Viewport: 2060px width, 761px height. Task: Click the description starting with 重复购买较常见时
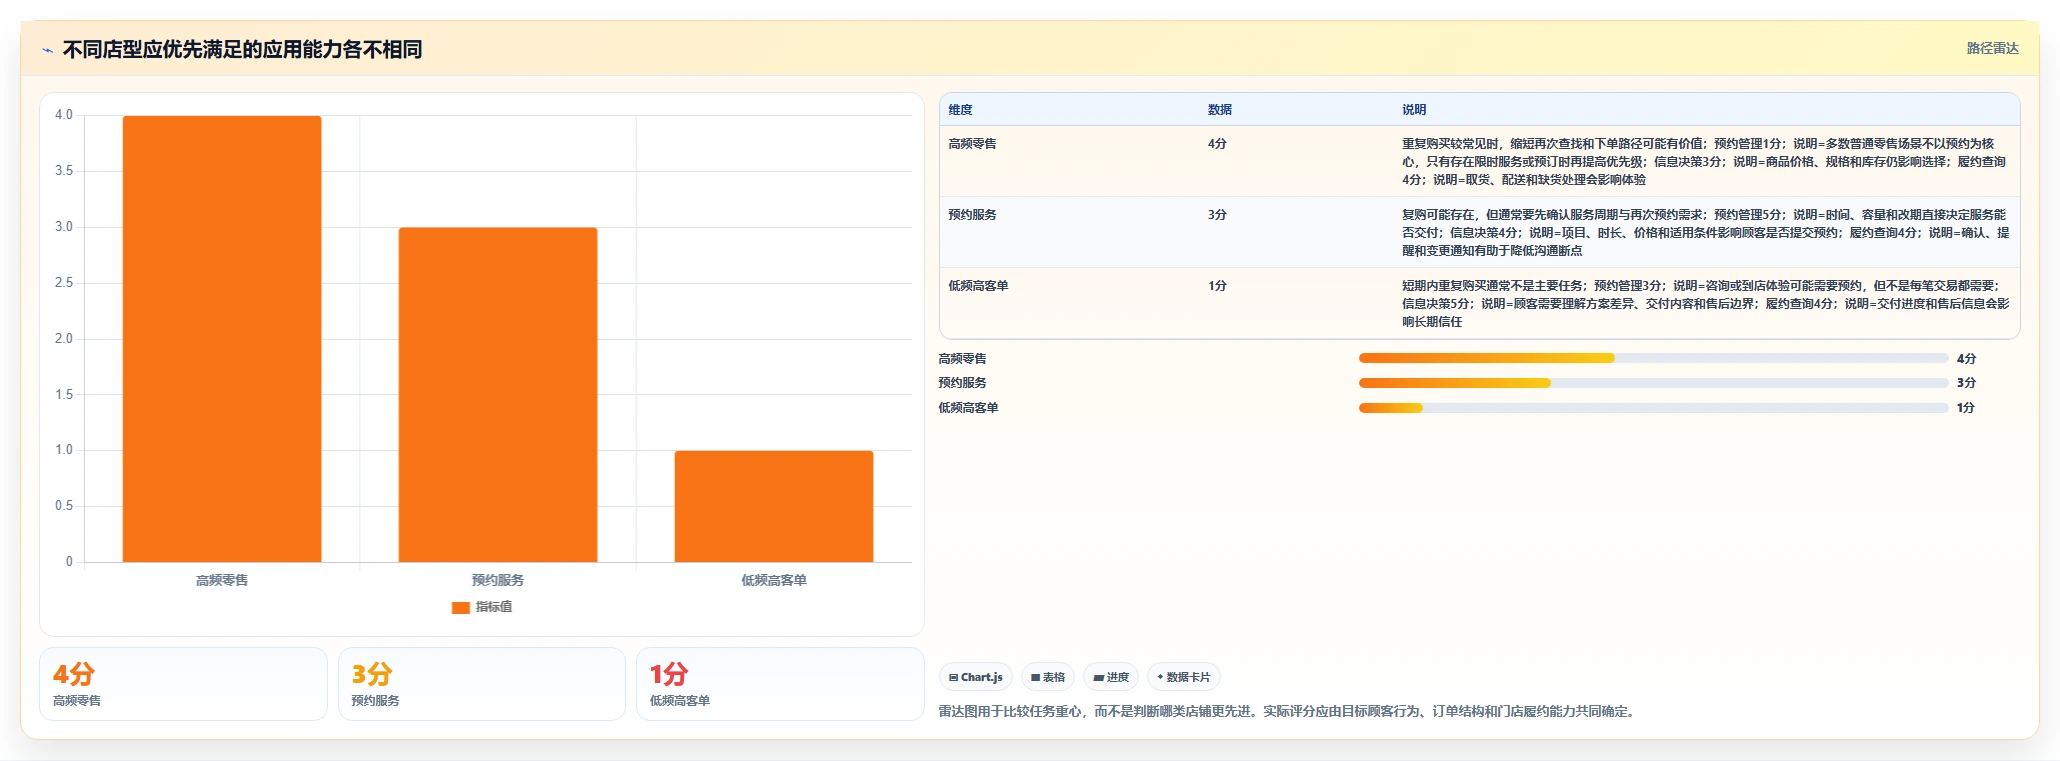(1705, 162)
